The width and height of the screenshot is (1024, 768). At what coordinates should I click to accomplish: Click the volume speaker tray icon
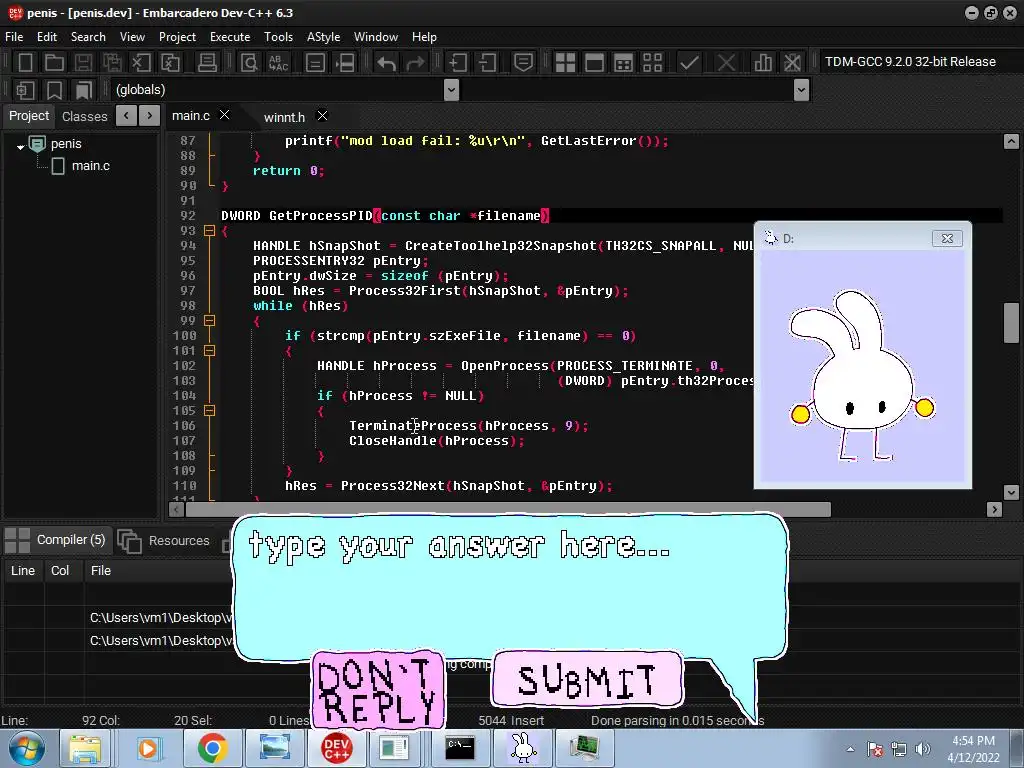(x=922, y=749)
